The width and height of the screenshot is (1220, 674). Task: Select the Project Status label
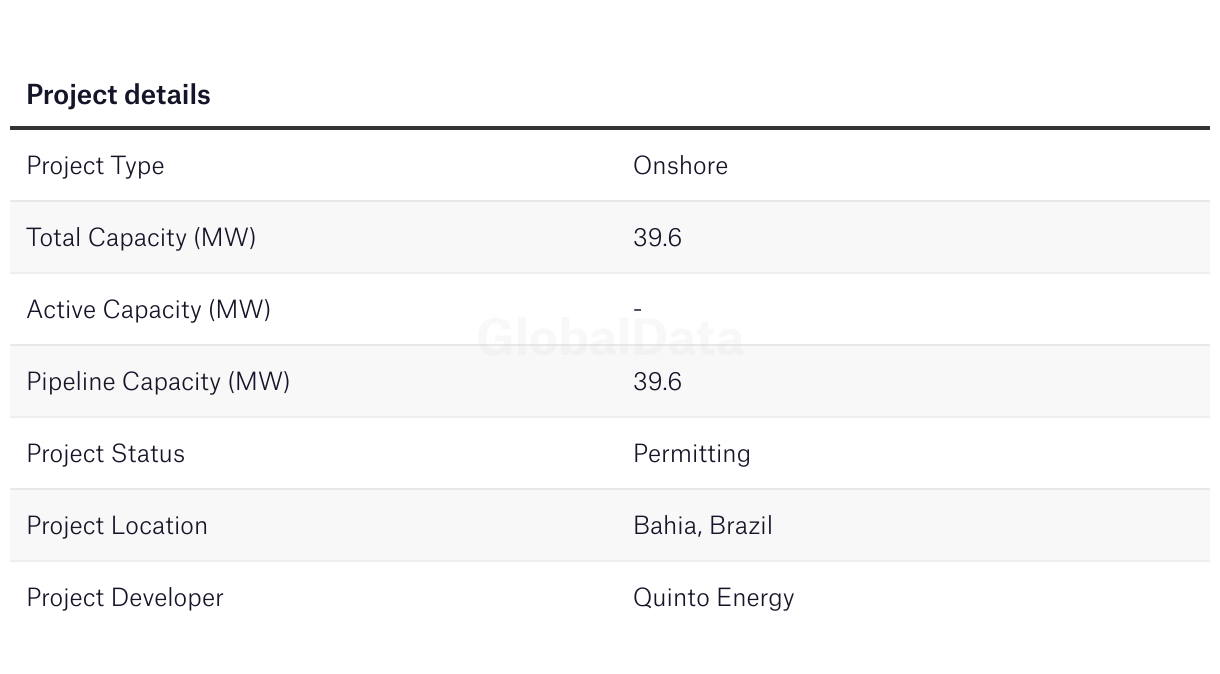(105, 454)
